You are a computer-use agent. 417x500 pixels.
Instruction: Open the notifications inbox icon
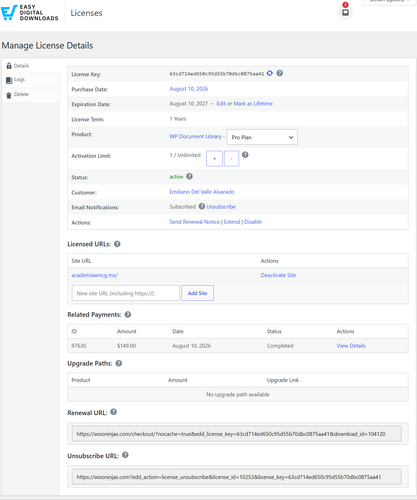tap(345, 13)
